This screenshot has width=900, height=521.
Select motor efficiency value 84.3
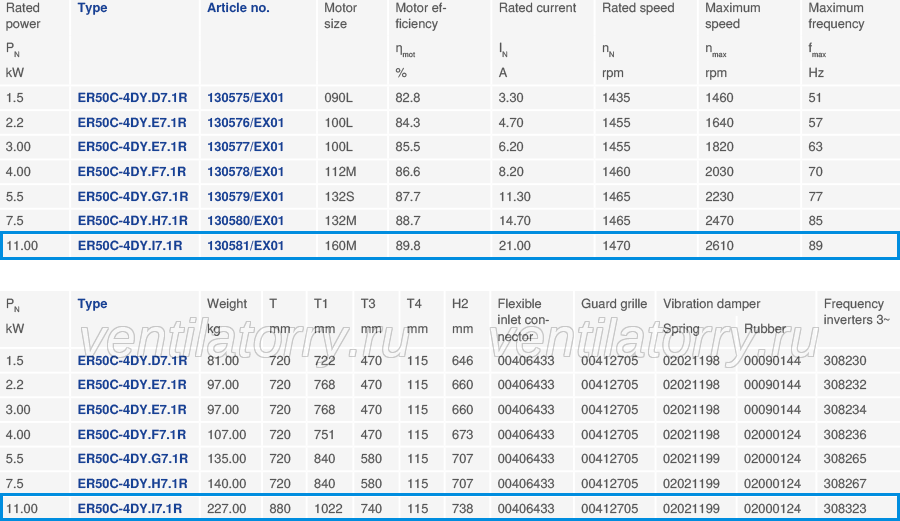[x=408, y=123]
